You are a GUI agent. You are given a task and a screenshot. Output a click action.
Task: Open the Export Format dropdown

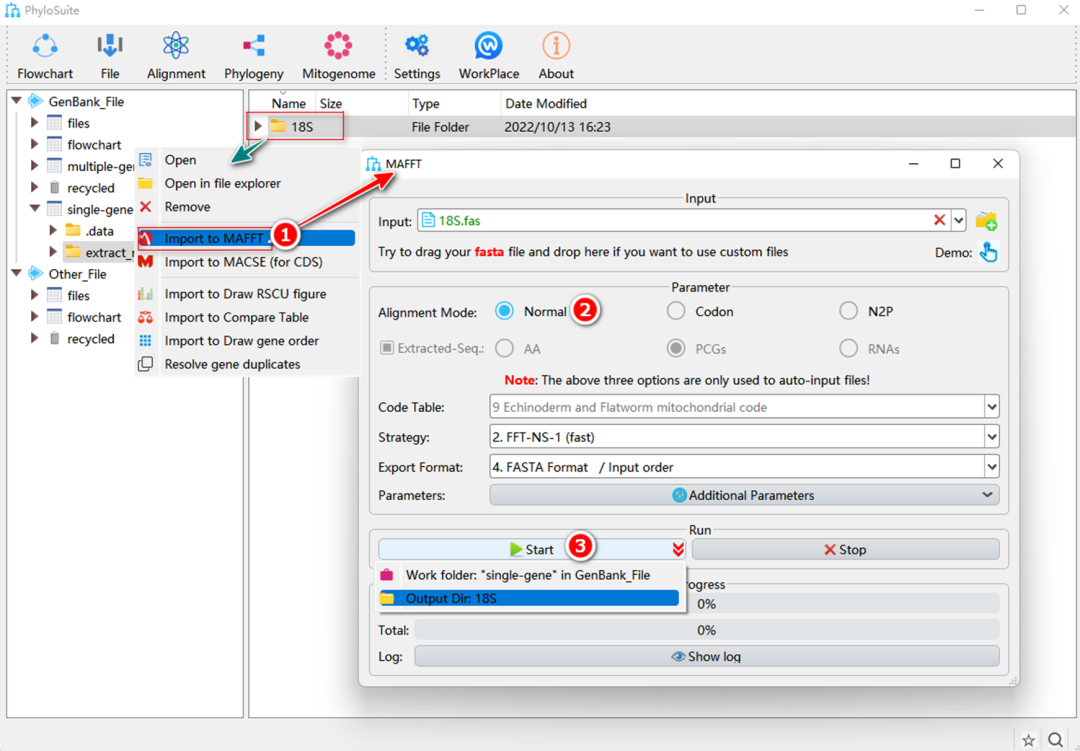991,466
